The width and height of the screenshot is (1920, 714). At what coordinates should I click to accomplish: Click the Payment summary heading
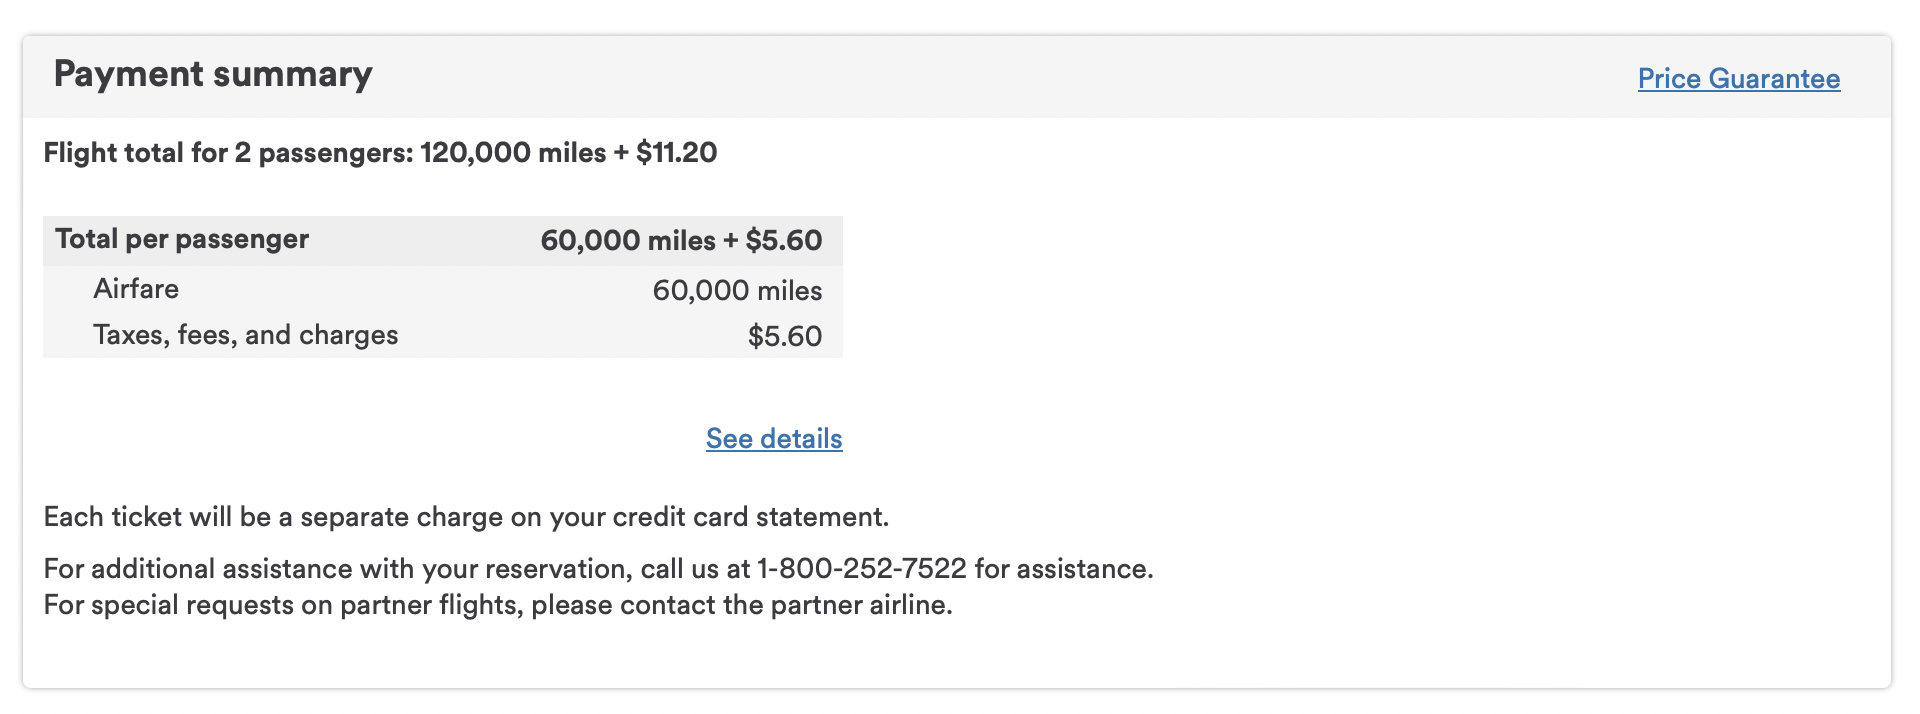click(213, 74)
